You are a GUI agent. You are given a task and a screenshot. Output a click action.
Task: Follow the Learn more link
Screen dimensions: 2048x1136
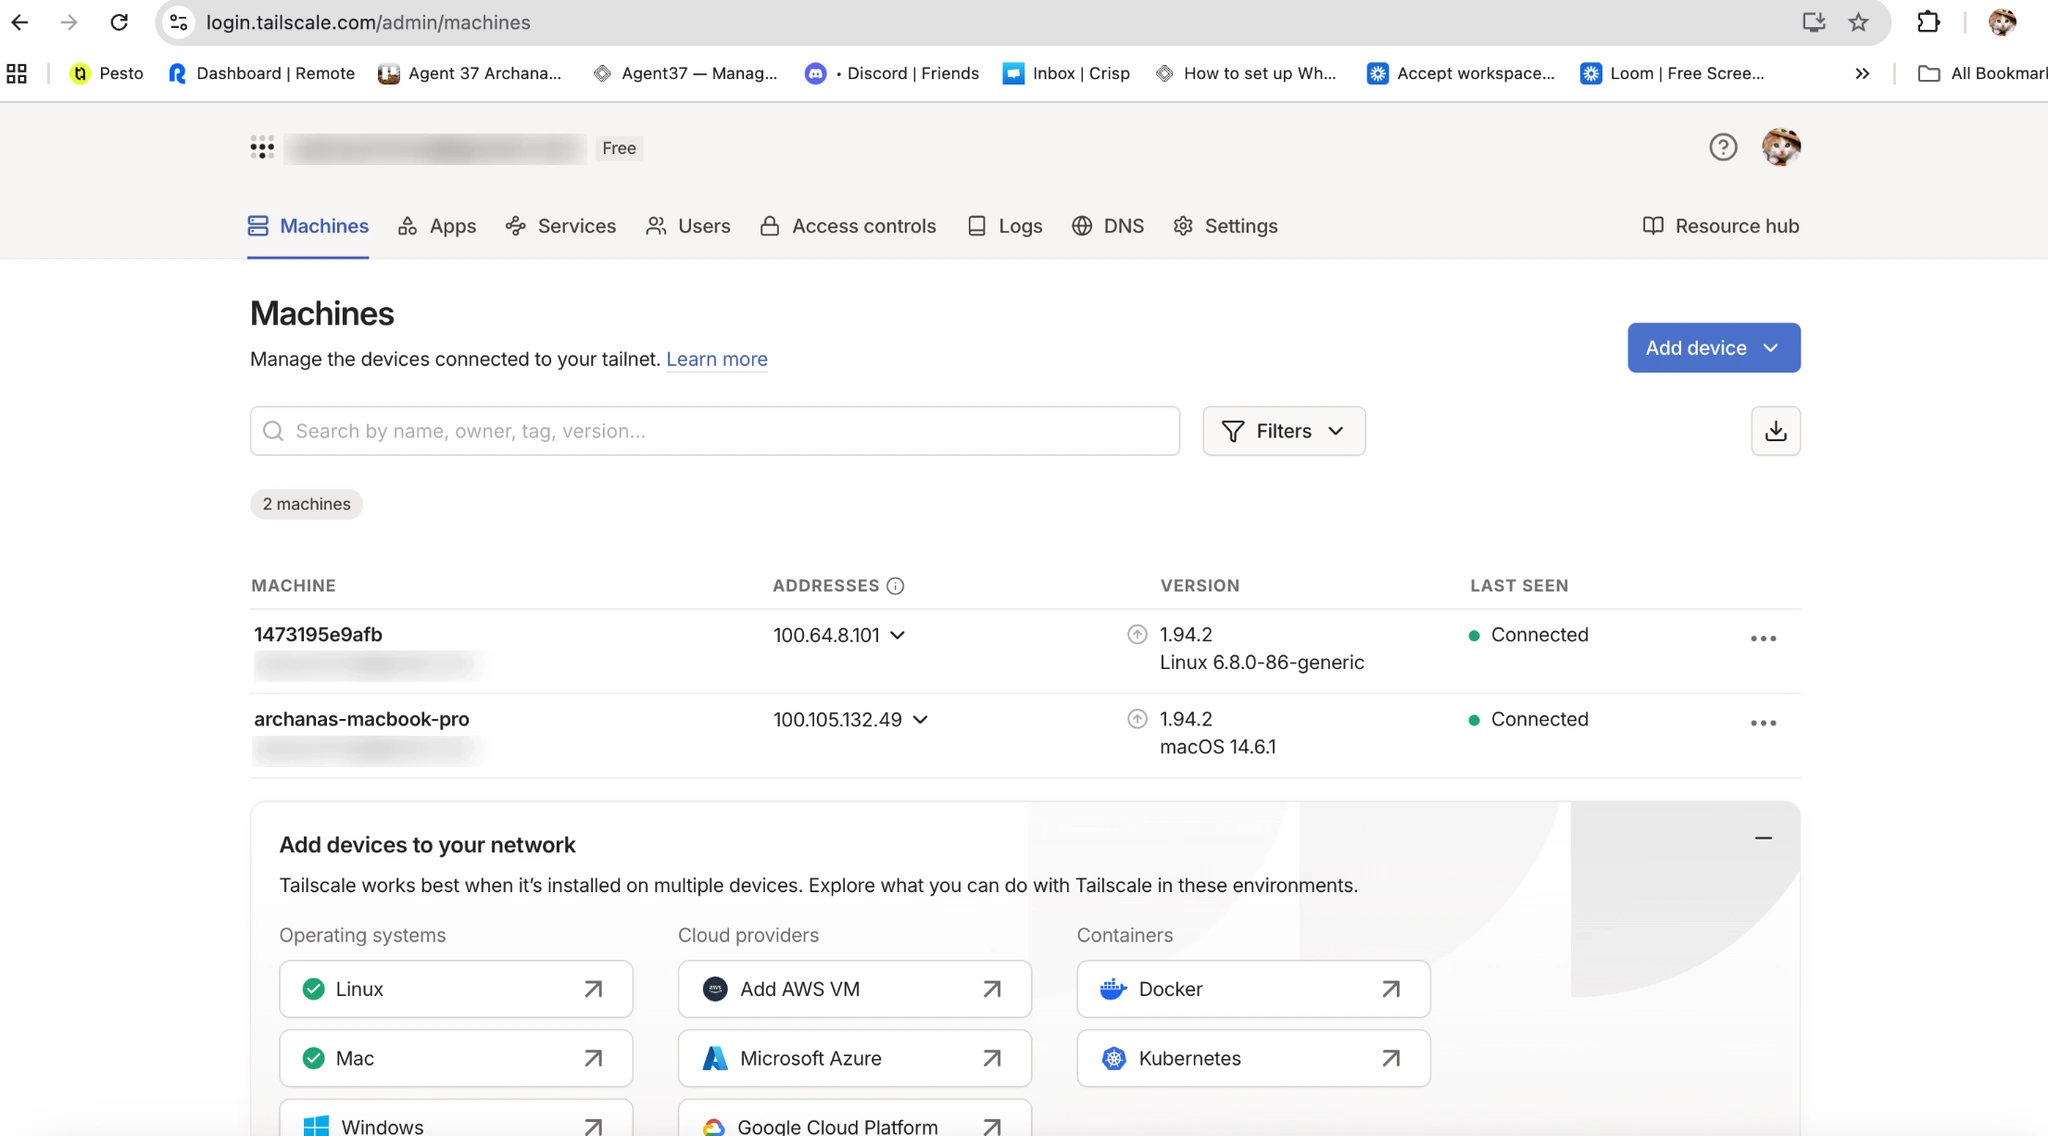click(716, 359)
